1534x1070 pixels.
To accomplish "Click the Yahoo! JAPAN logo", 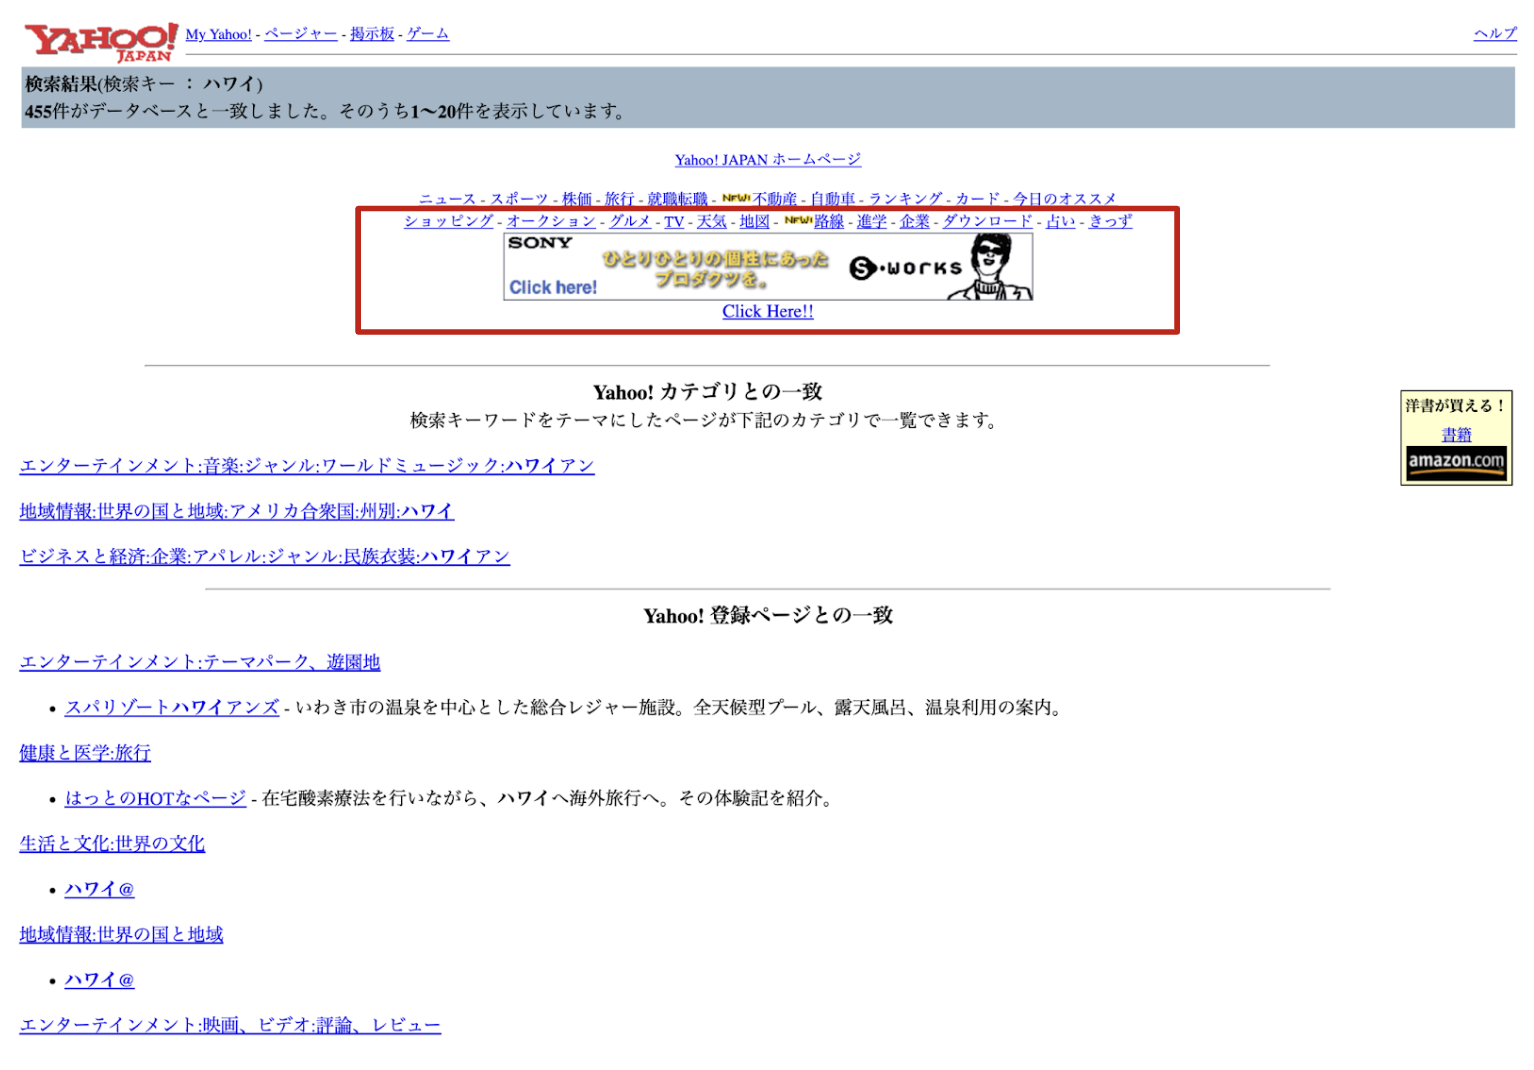I will tap(101, 41).
